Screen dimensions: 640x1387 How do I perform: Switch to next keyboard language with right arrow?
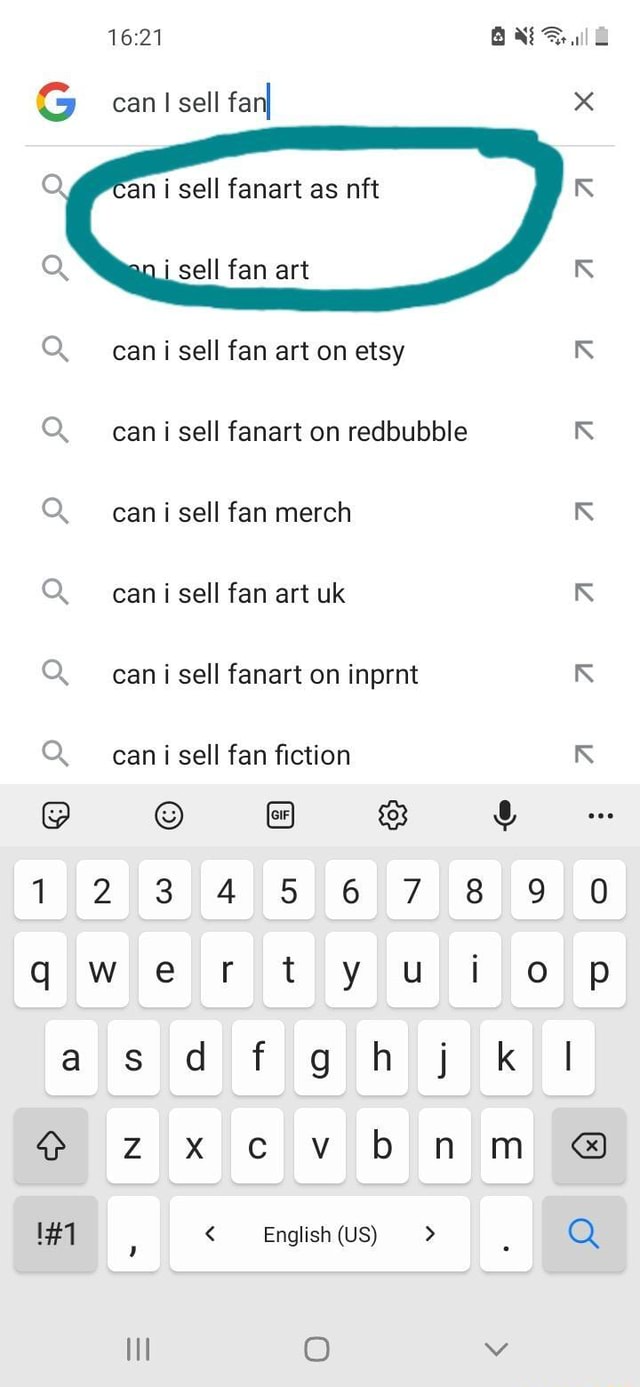(x=430, y=1234)
